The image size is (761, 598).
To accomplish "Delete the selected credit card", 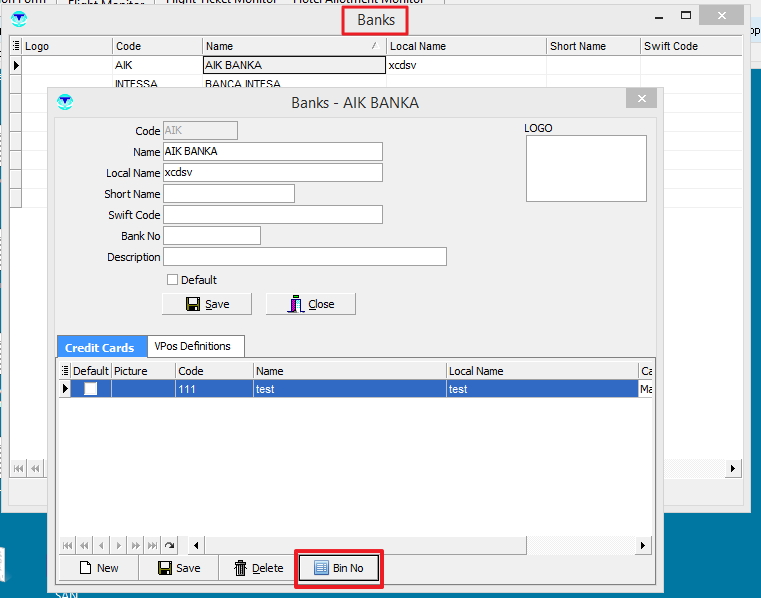I will click(x=258, y=568).
